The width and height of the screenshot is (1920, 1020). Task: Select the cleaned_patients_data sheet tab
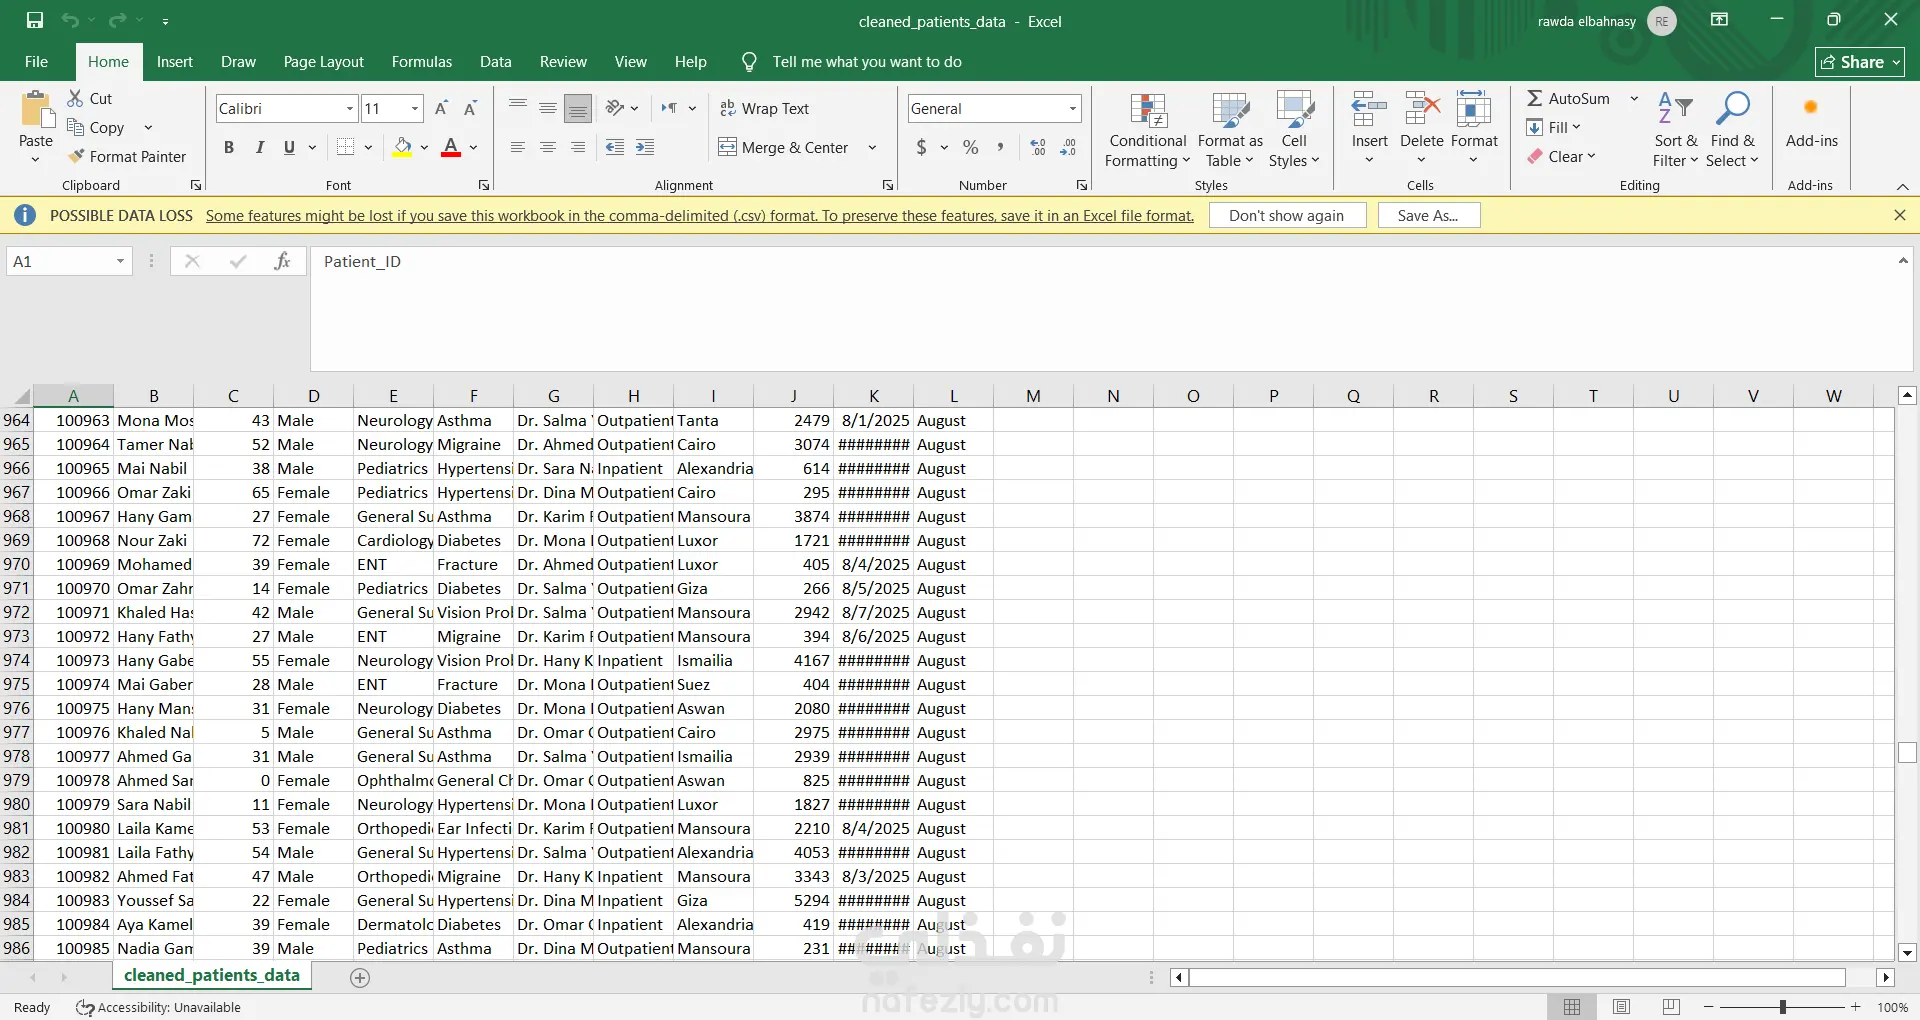[212, 975]
